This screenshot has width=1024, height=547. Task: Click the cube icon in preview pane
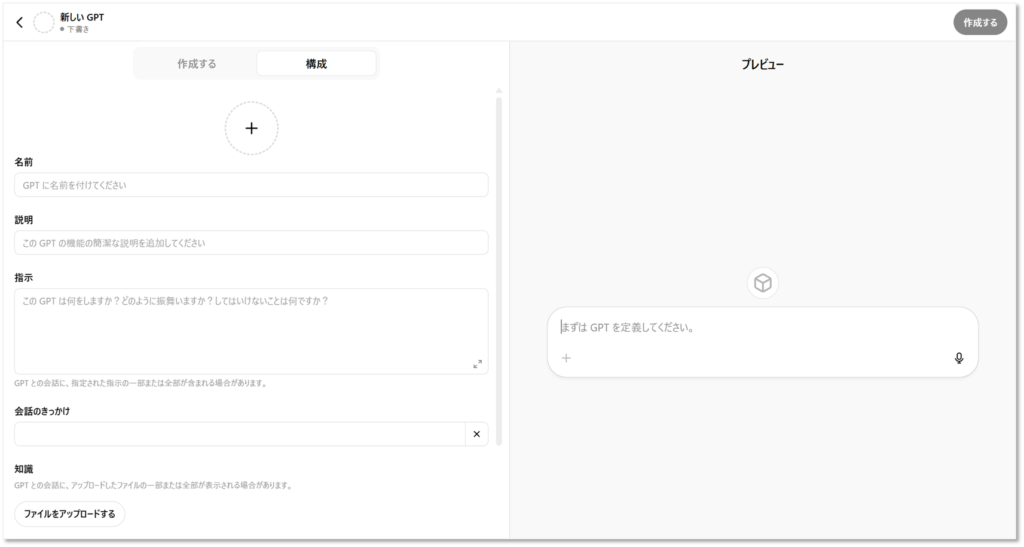(763, 283)
